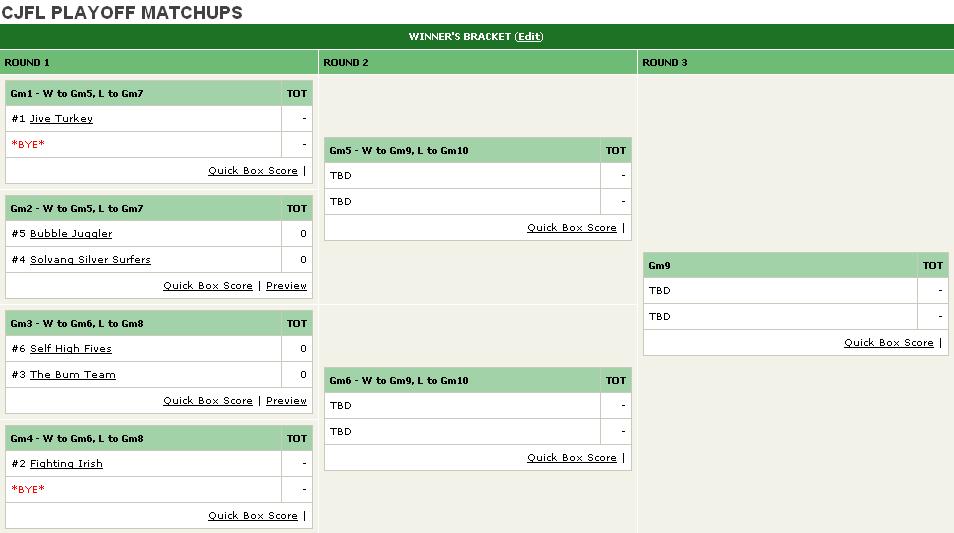The image size is (954, 533).
Task: View the Preview for Gm2
Action: (x=287, y=286)
